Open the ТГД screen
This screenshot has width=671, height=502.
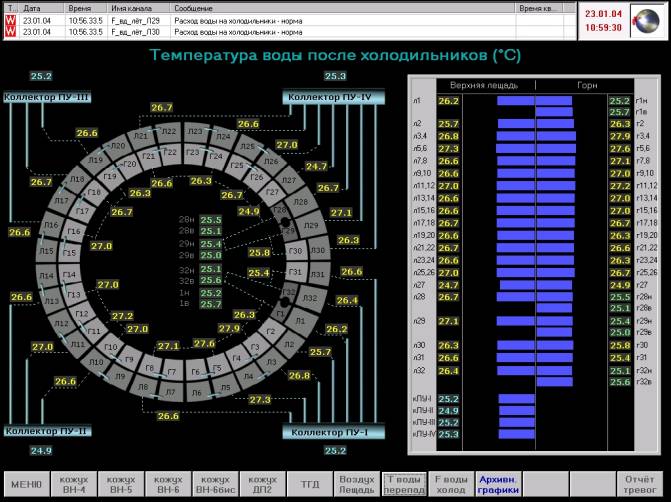click(x=310, y=485)
